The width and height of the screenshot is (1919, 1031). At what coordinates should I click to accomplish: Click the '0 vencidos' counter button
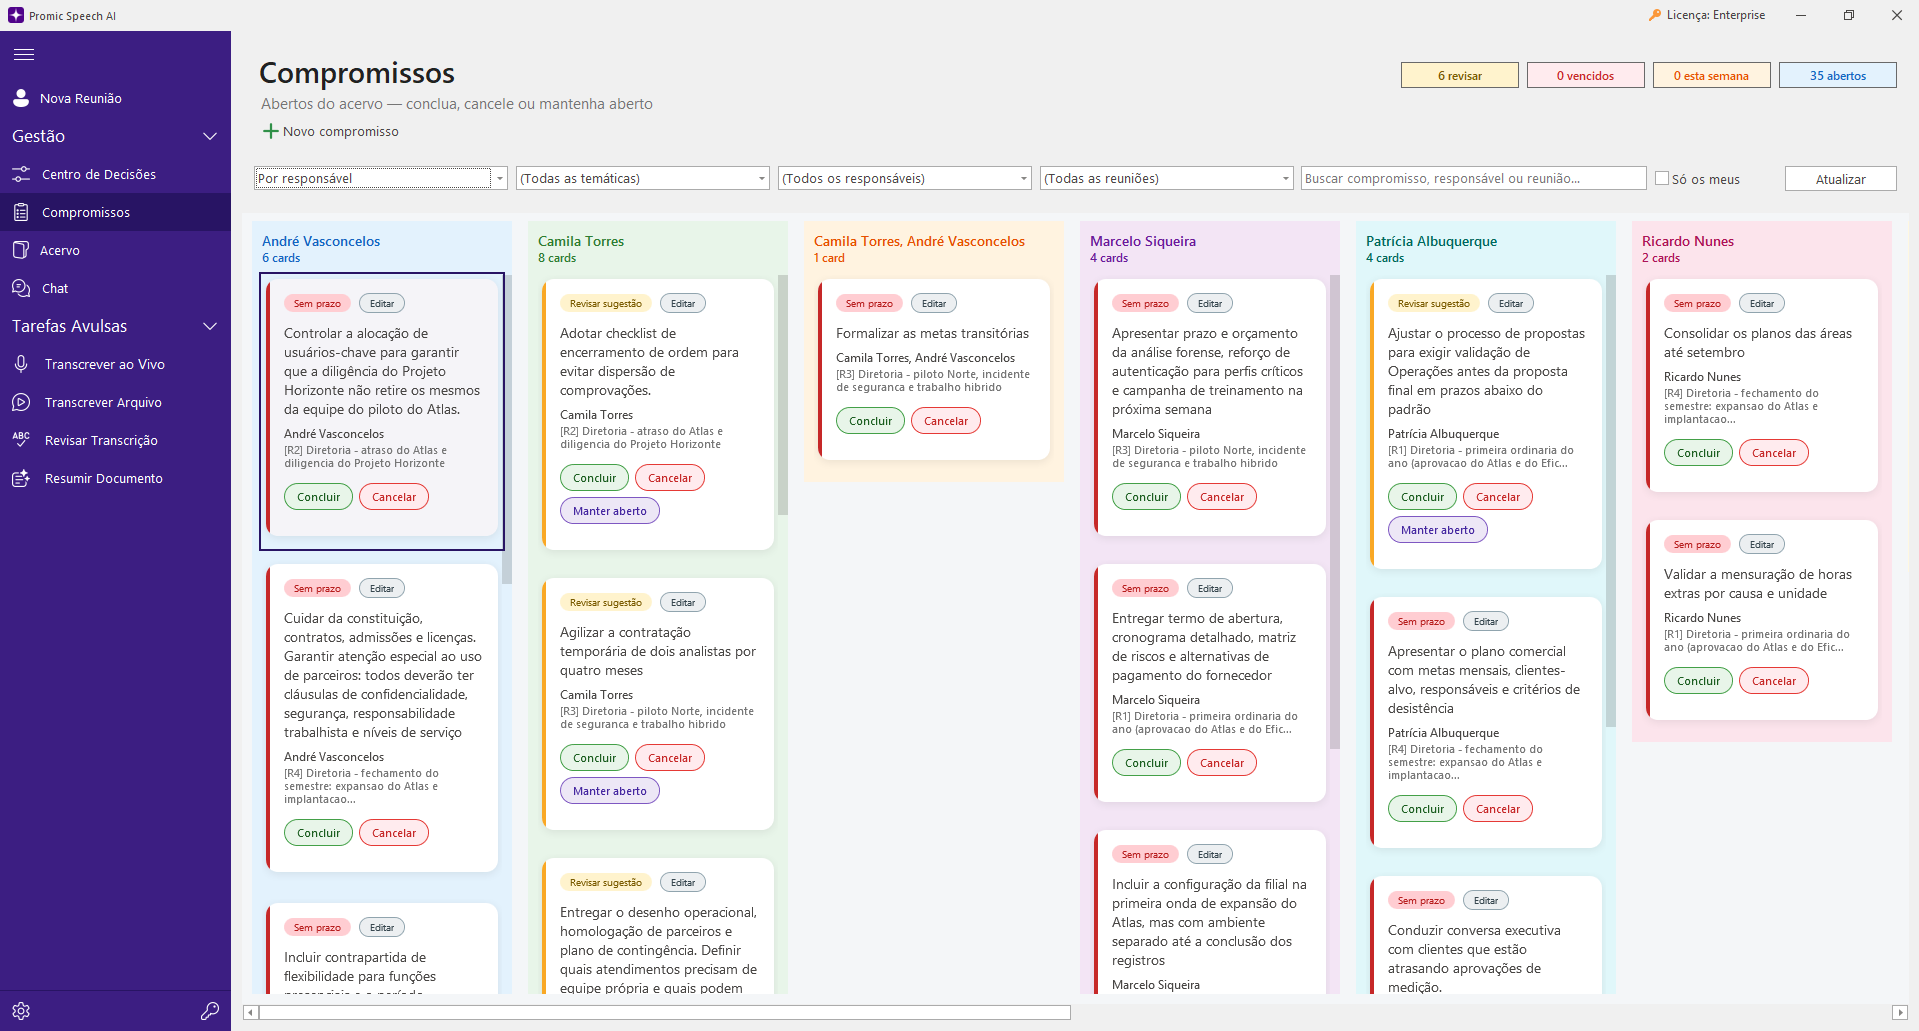click(1586, 75)
